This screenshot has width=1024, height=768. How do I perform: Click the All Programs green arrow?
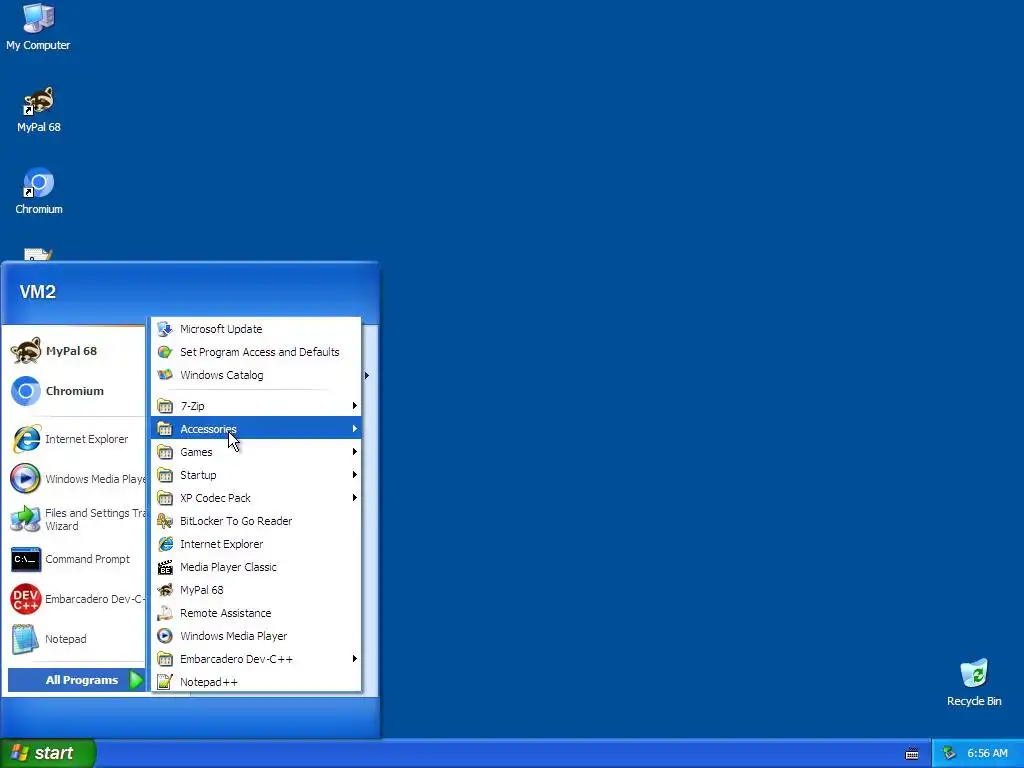tap(136, 680)
